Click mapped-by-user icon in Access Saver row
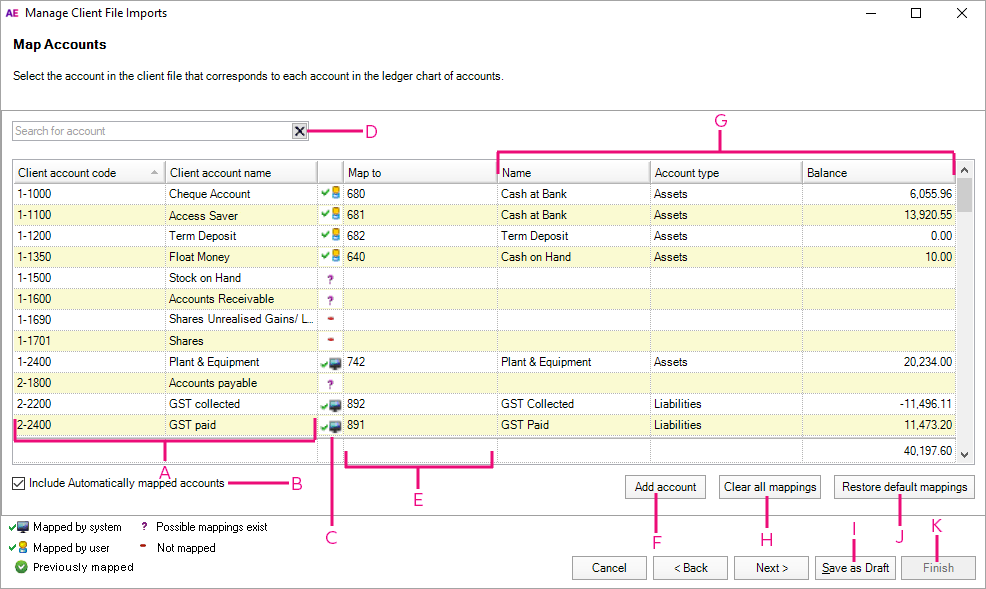This screenshot has width=986, height=589. click(330, 214)
